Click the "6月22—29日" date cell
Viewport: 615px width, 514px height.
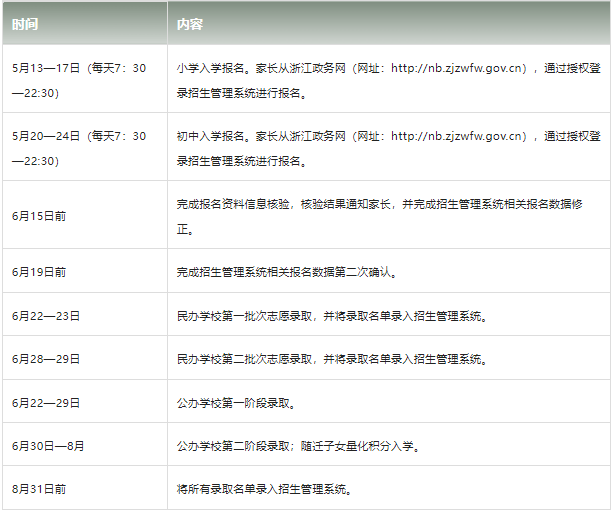click(46, 403)
